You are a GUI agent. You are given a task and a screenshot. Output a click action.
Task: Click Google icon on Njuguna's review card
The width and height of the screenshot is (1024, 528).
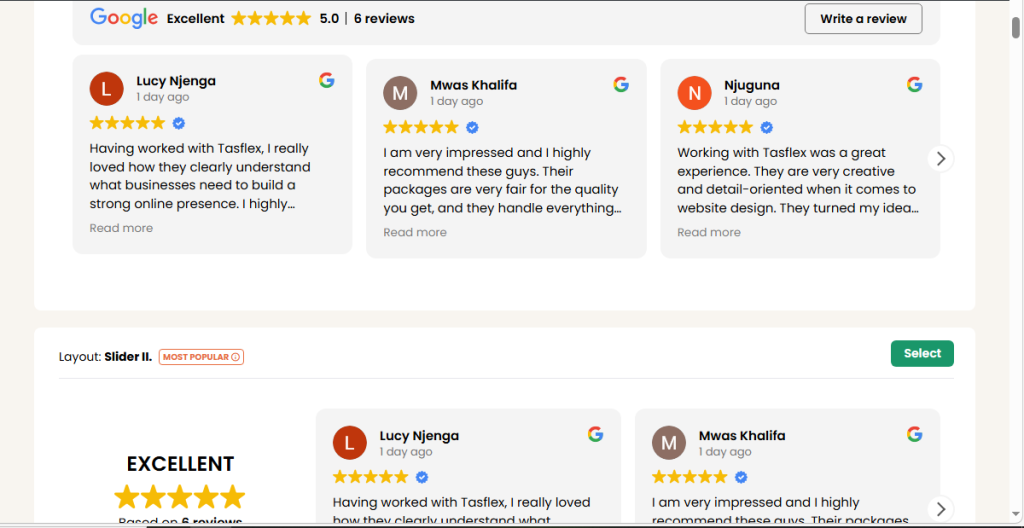click(x=914, y=84)
